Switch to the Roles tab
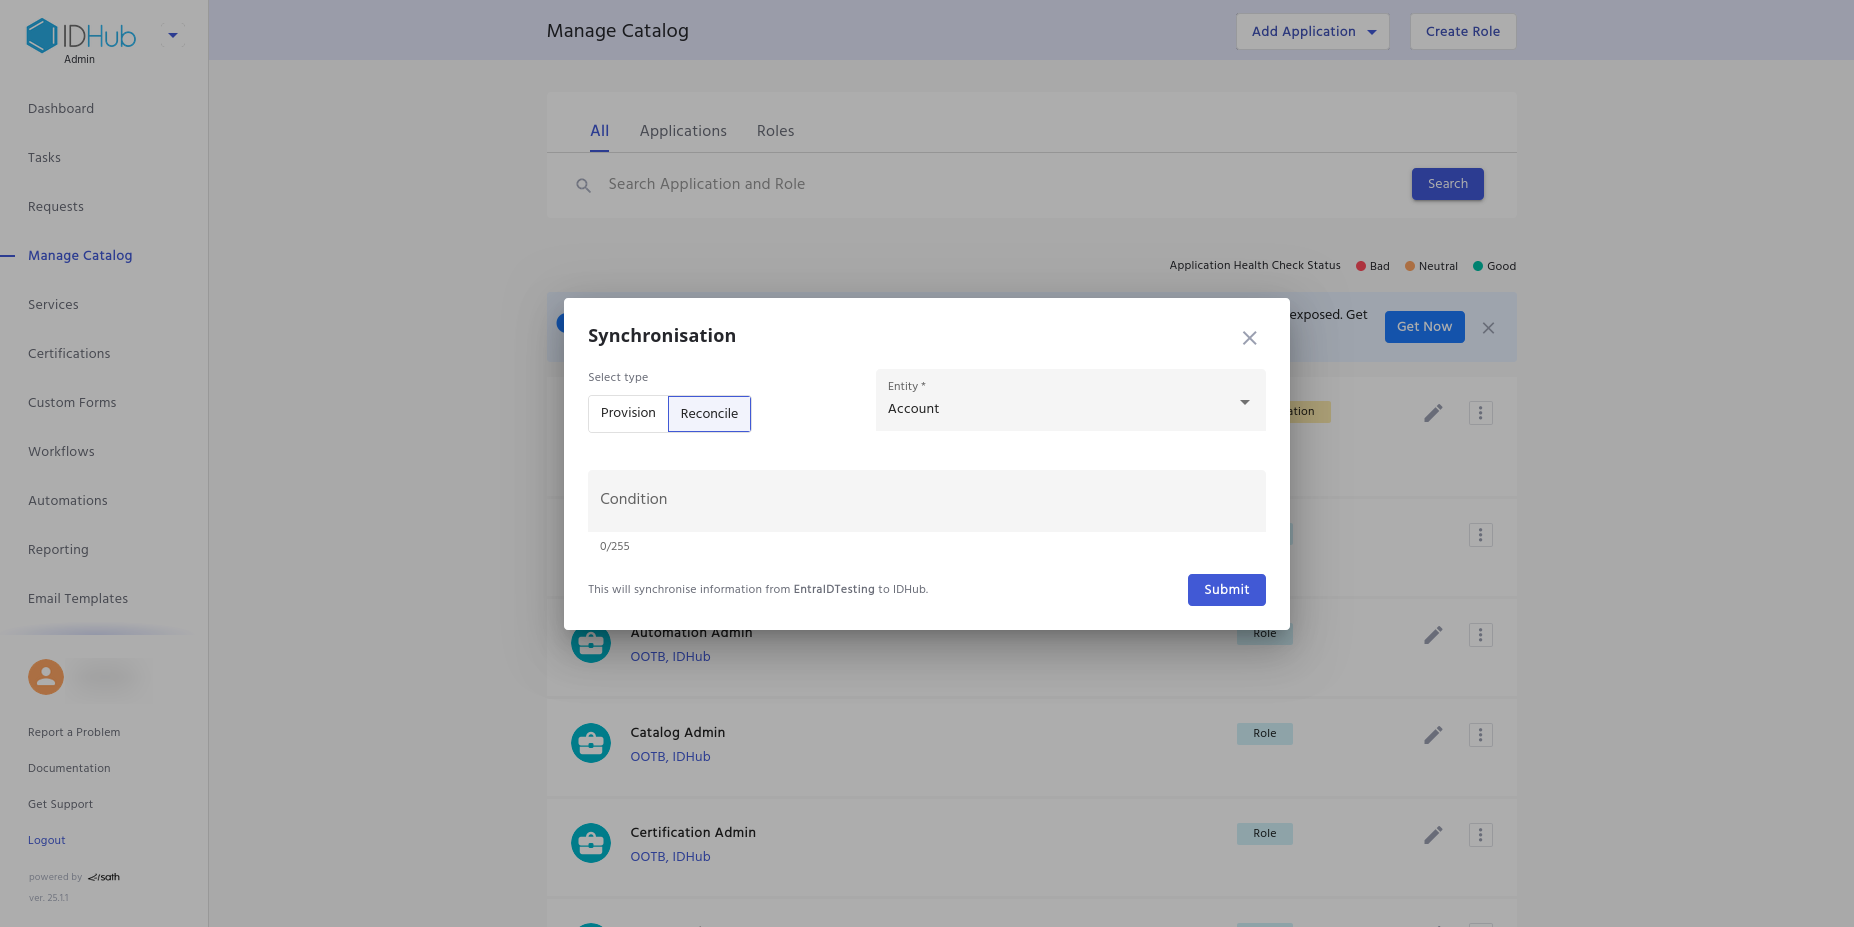Image resolution: width=1854 pixels, height=927 pixels. tap(775, 131)
